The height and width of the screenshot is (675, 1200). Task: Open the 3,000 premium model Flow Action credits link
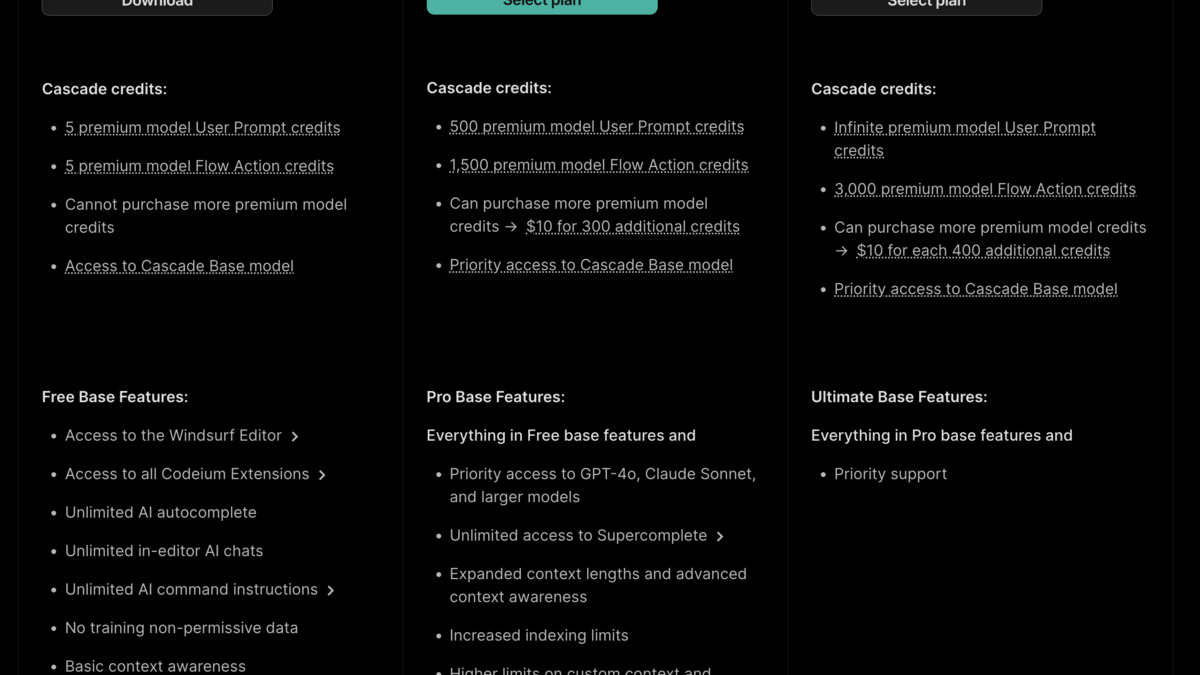point(984,189)
